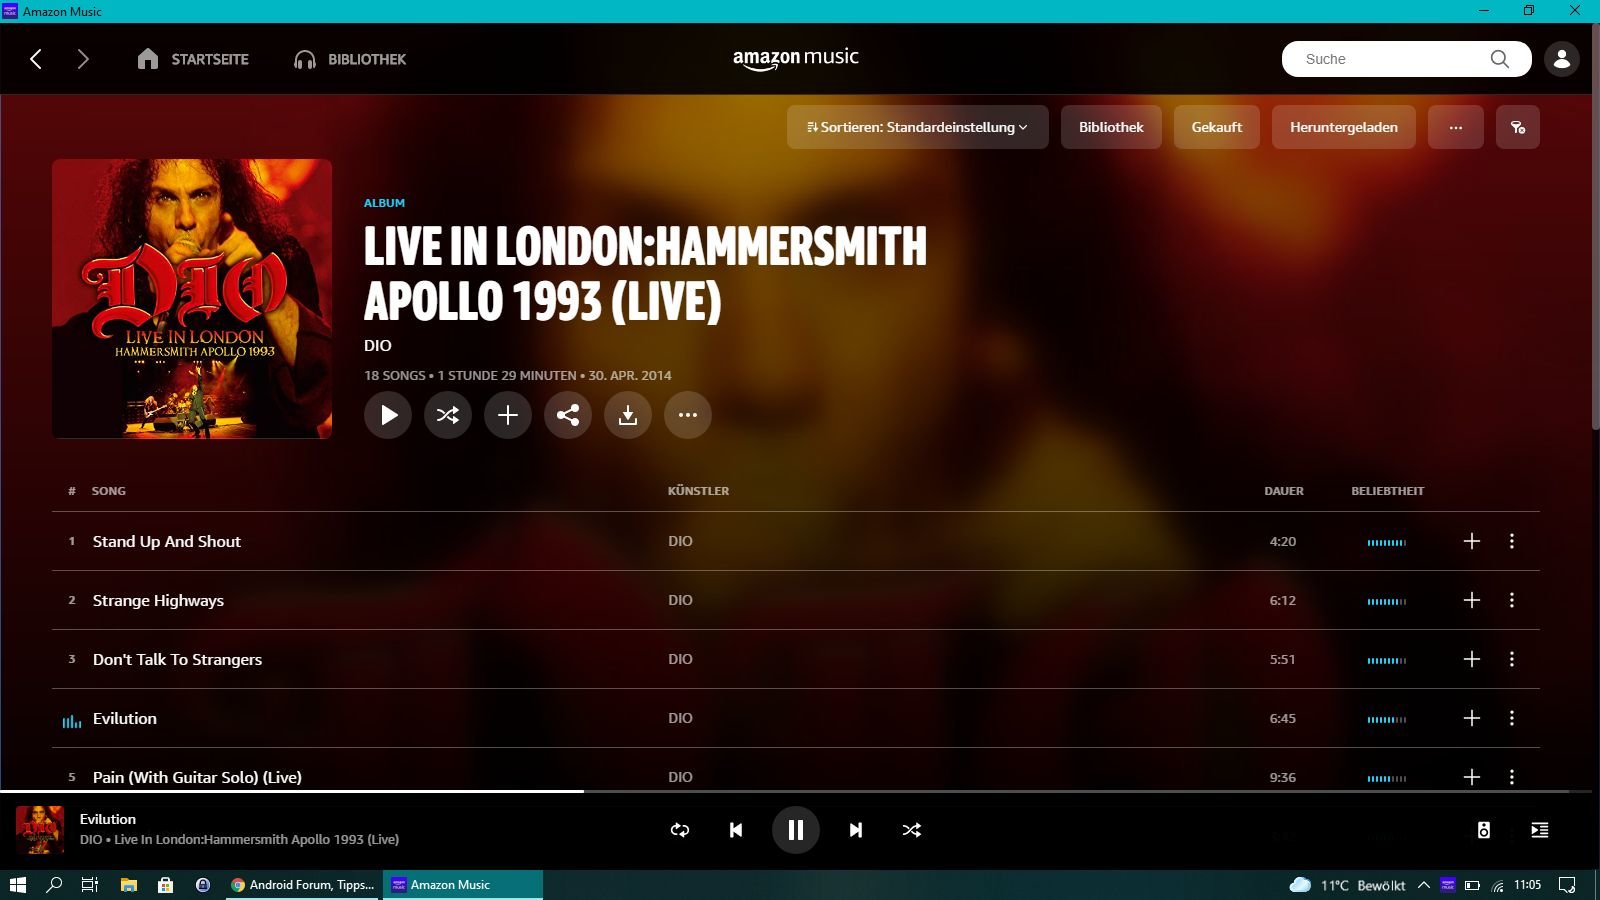Click the page vertical scrollbar
Screen dimensions: 1600x900
point(1595,228)
